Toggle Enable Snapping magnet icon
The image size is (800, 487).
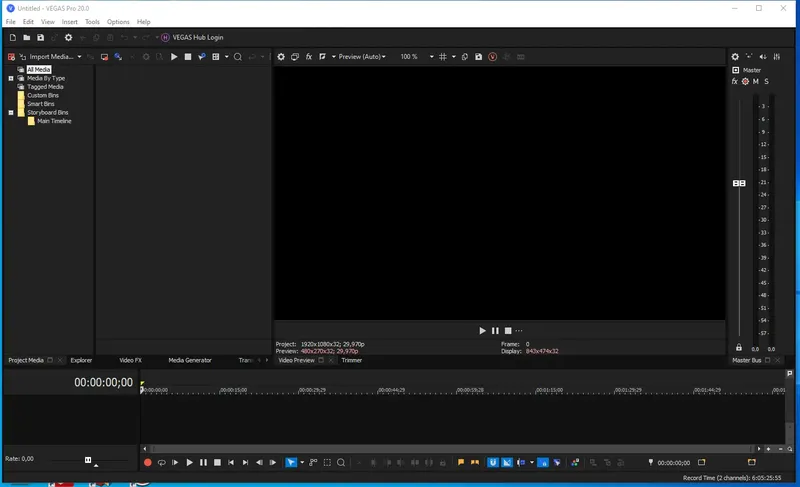tap(492, 463)
